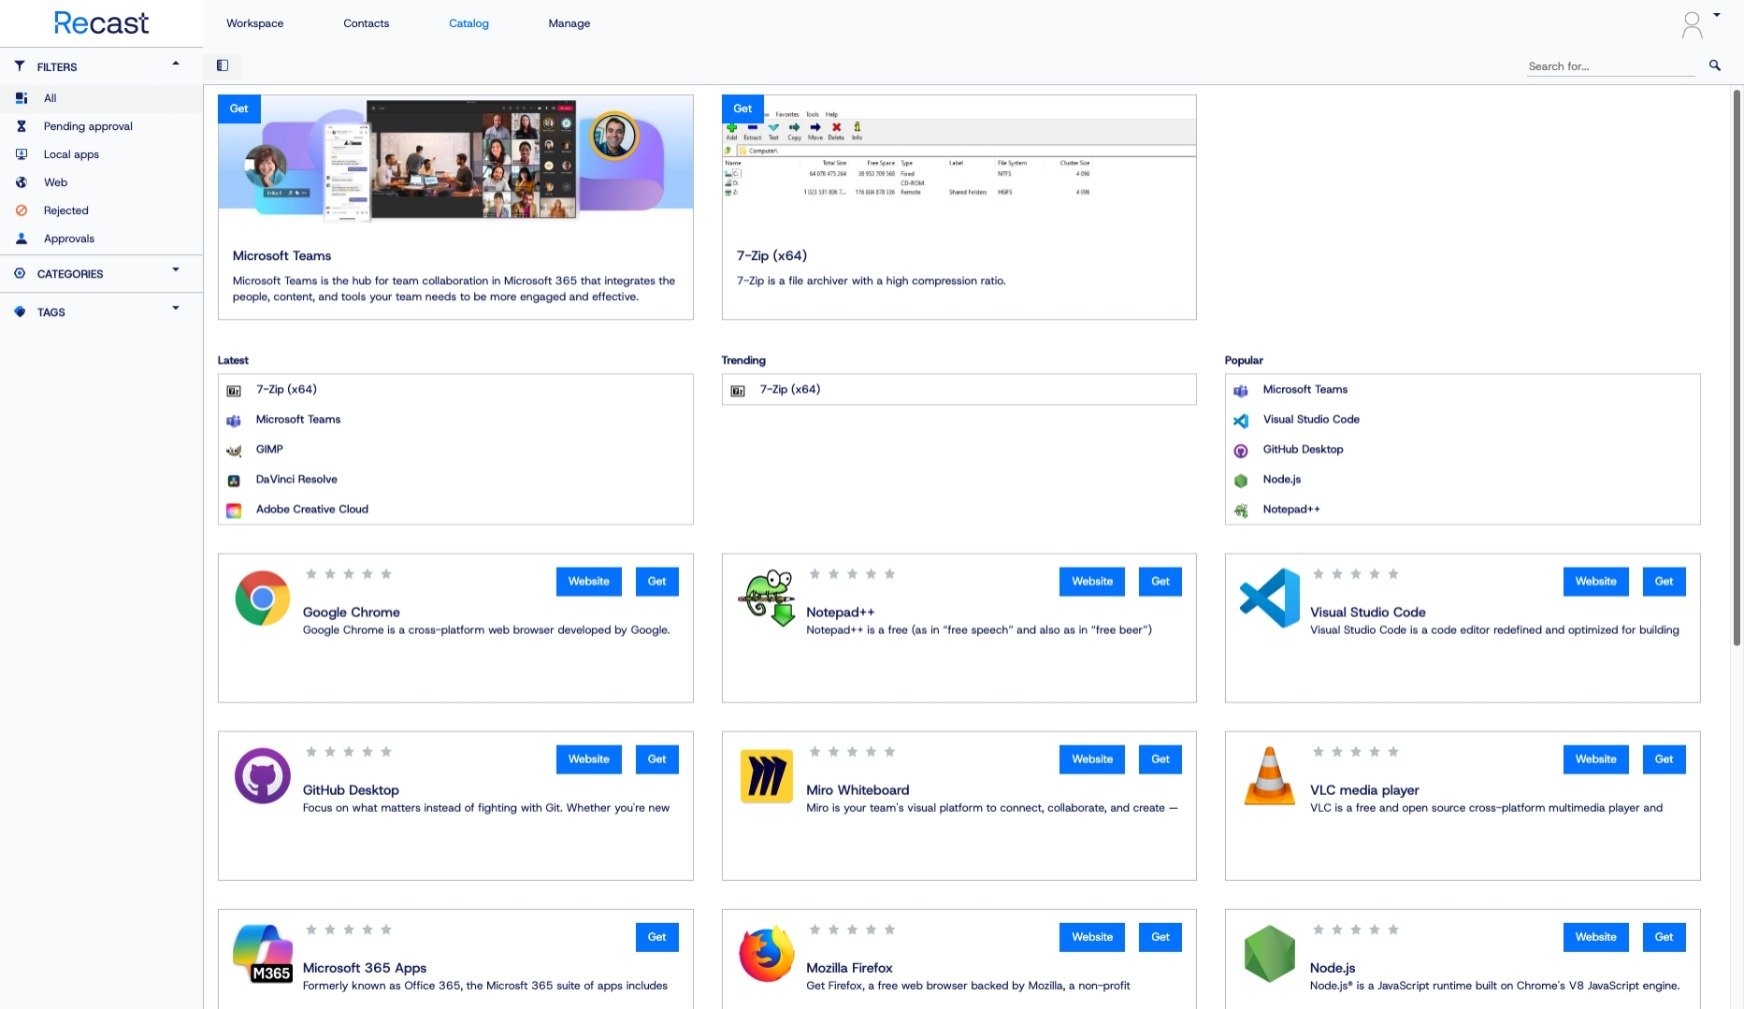The width and height of the screenshot is (1744, 1009).
Task: Click the GitHub Desktop card icon
Action: point(262,776)
